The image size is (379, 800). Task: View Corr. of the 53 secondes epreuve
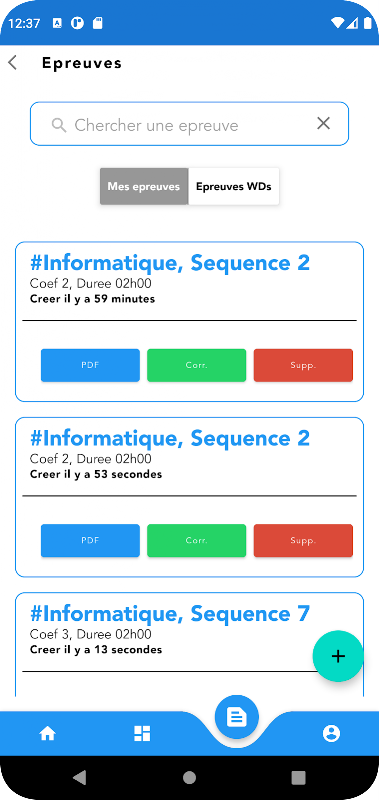tap(196, 540)
